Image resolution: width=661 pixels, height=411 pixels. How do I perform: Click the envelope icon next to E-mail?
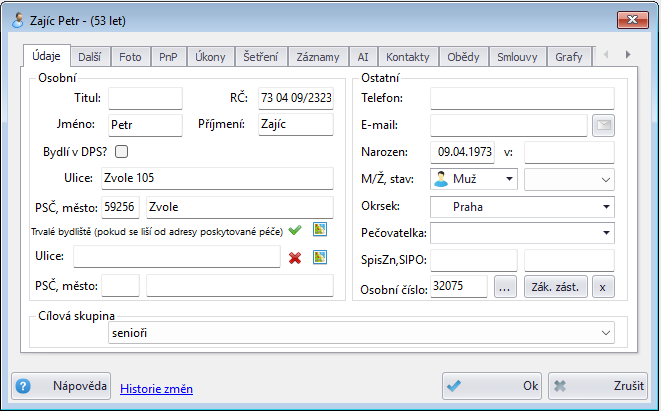point(603,125)
